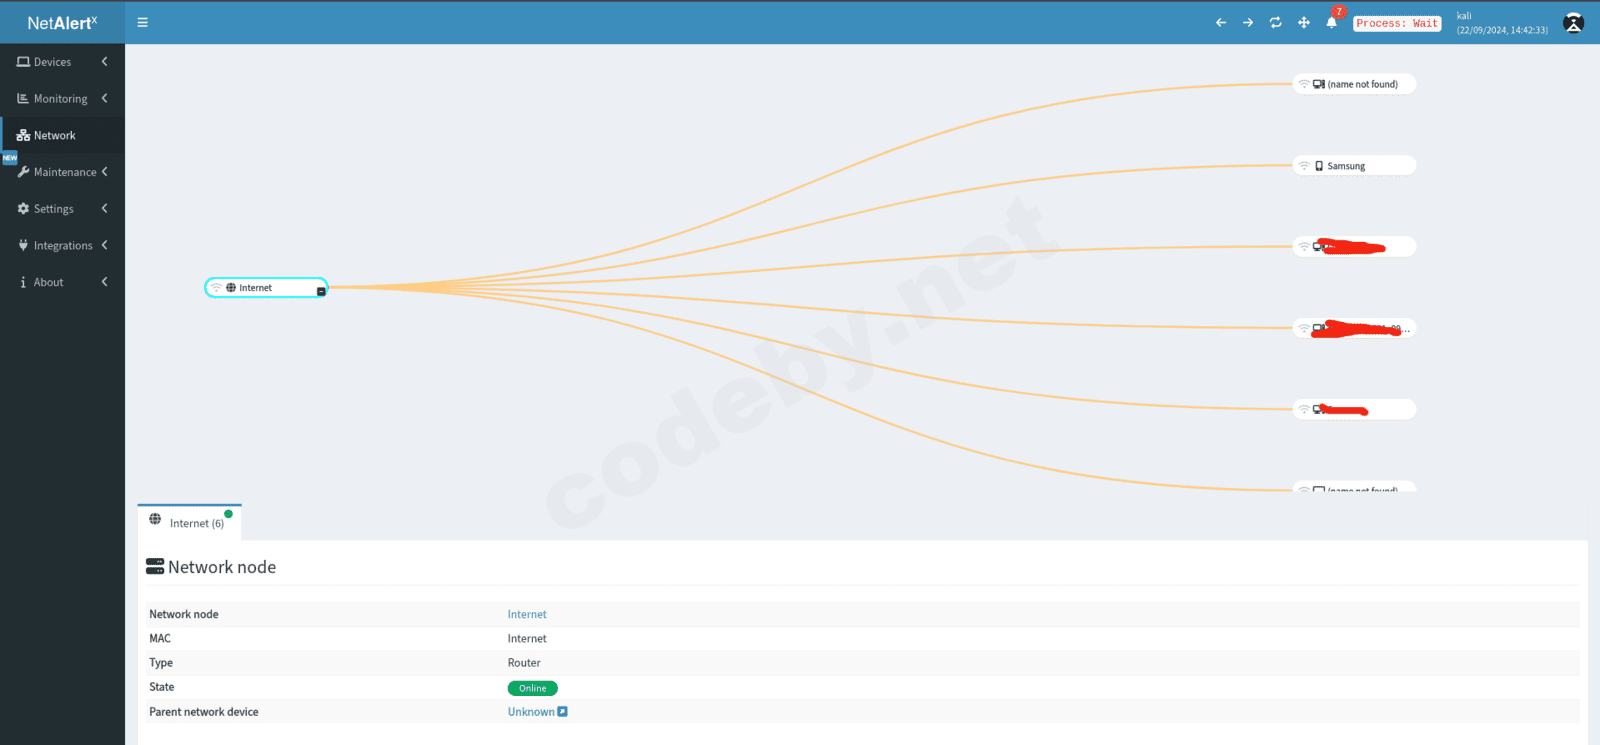Expand the Maintenance sidebar chevron

click(104, 172)
